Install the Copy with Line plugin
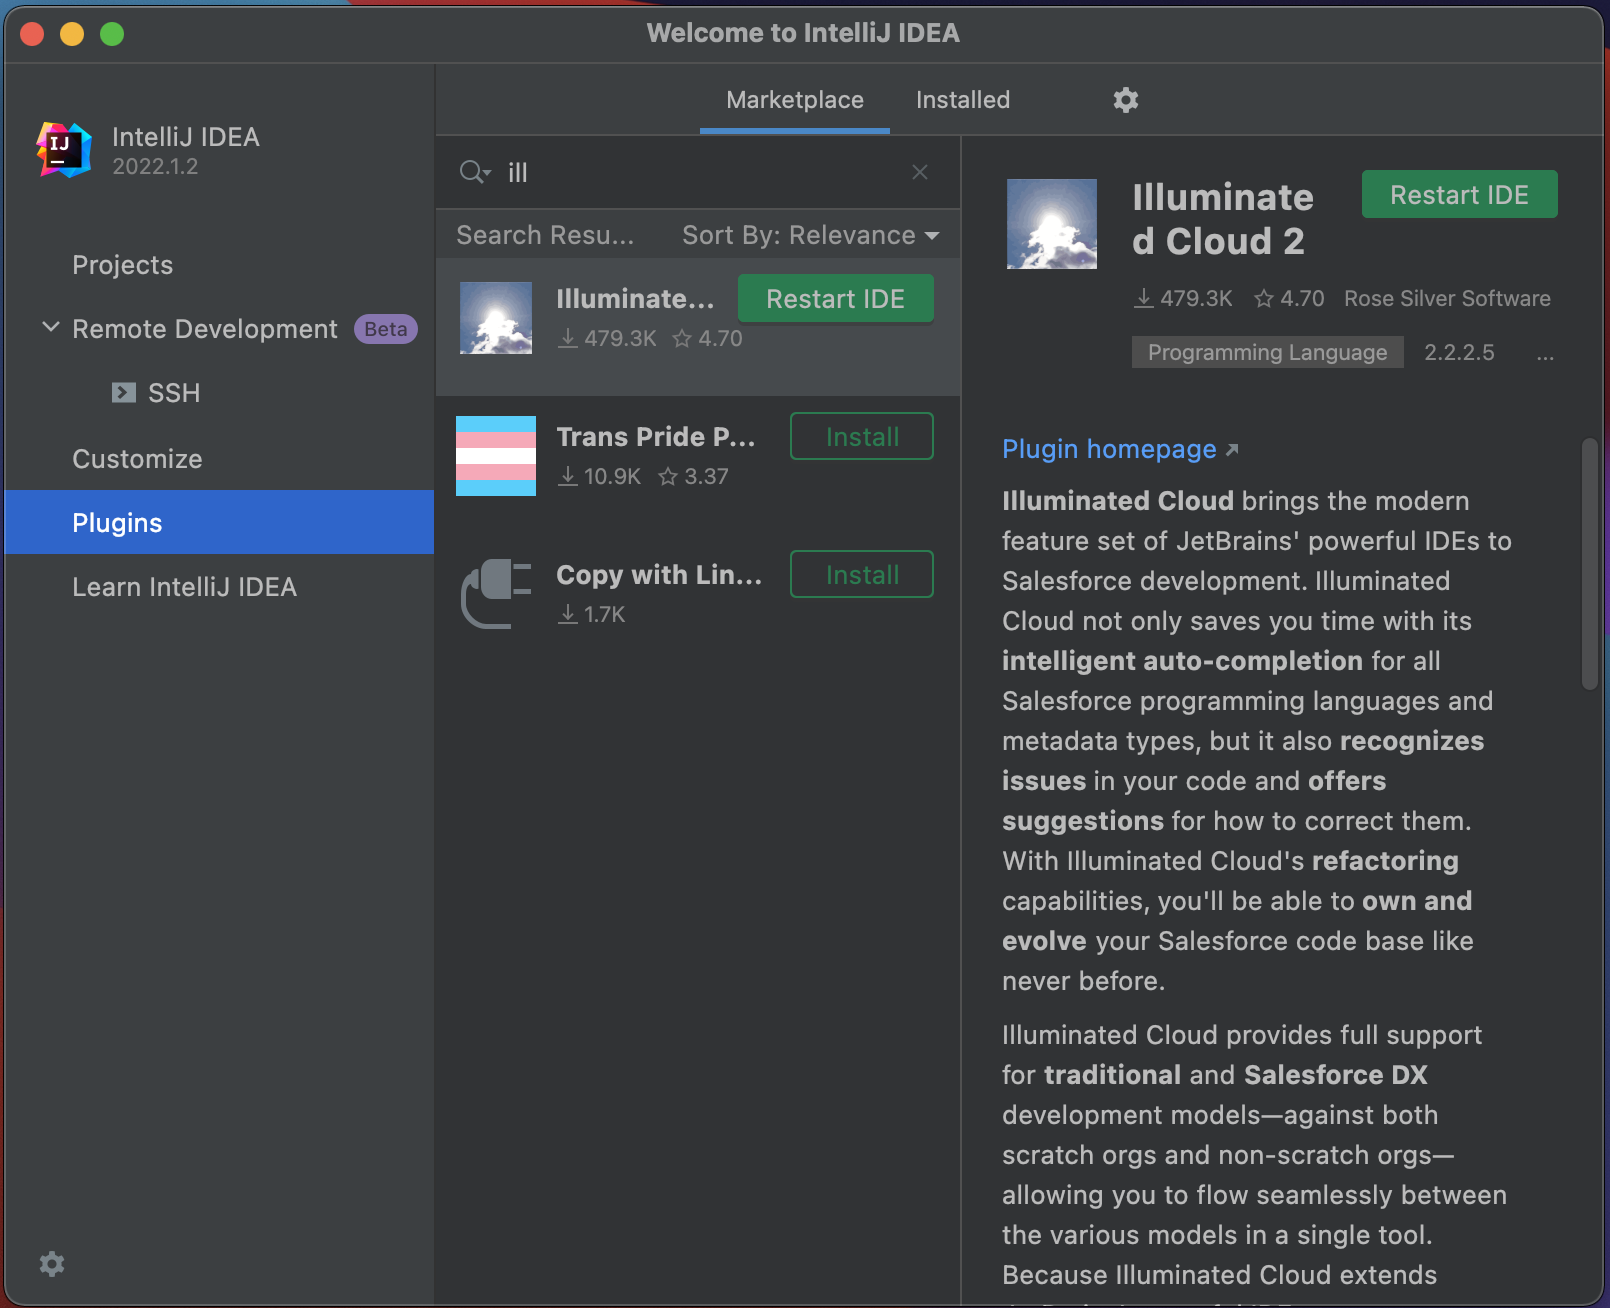 tap(862, 574)
